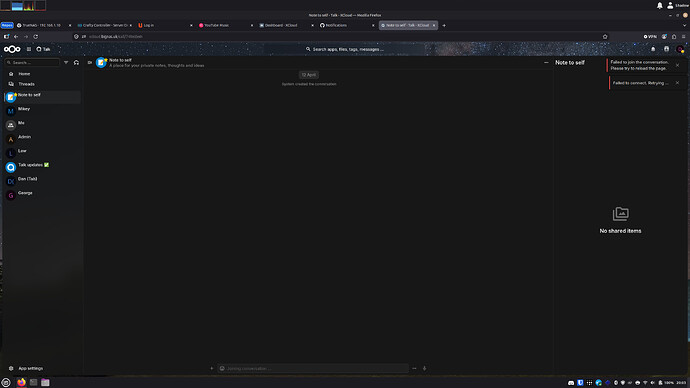Open the Firefox hamburger application menu
690x388 pixels.
(x=683, y=37)
